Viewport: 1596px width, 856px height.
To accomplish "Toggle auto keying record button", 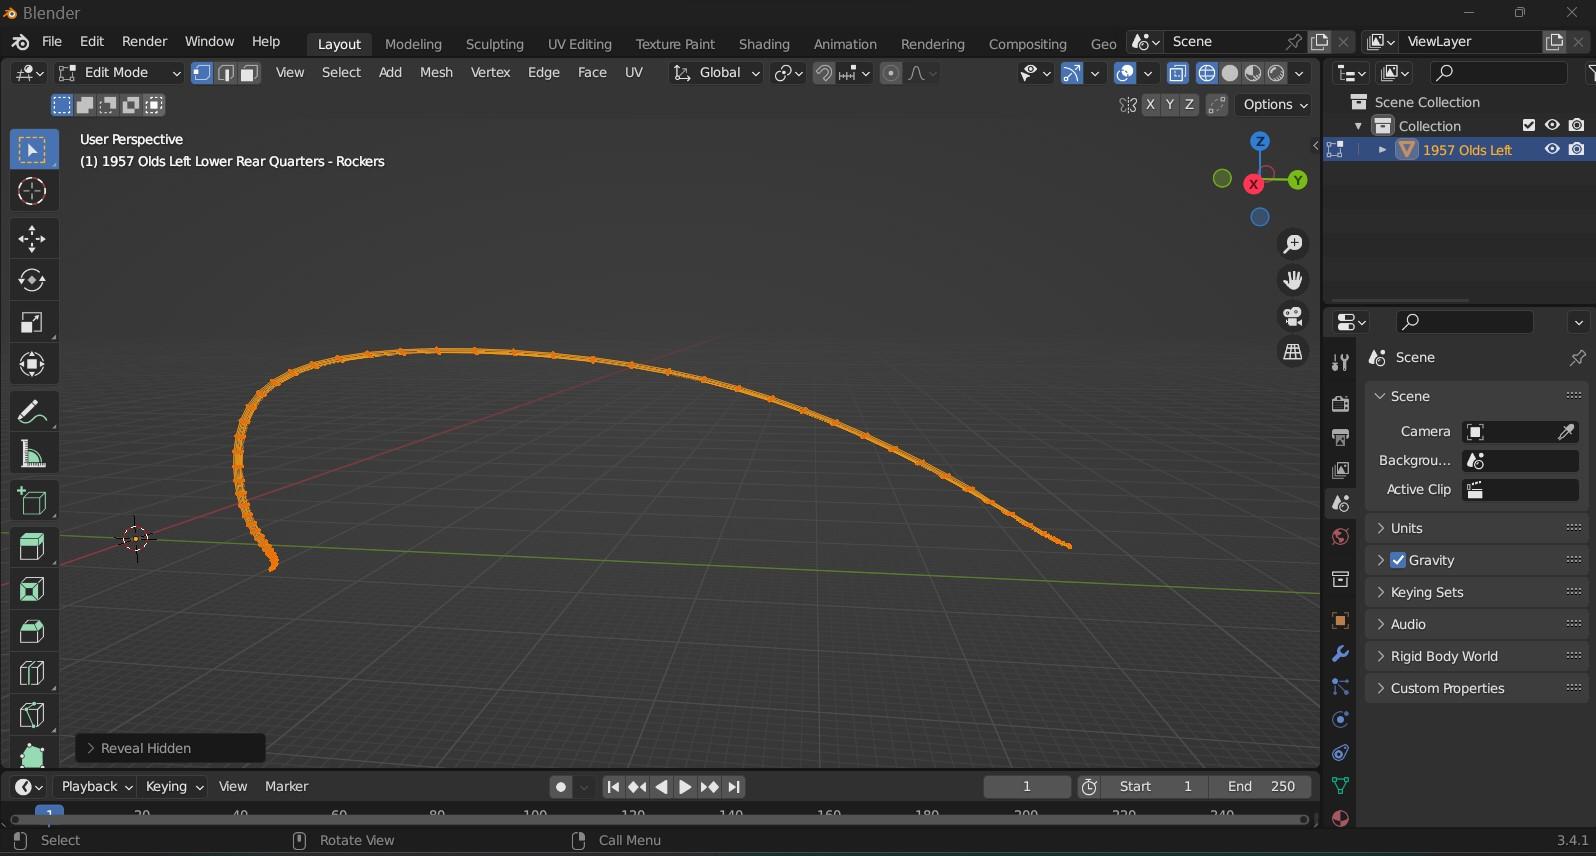I will point(561,787).
